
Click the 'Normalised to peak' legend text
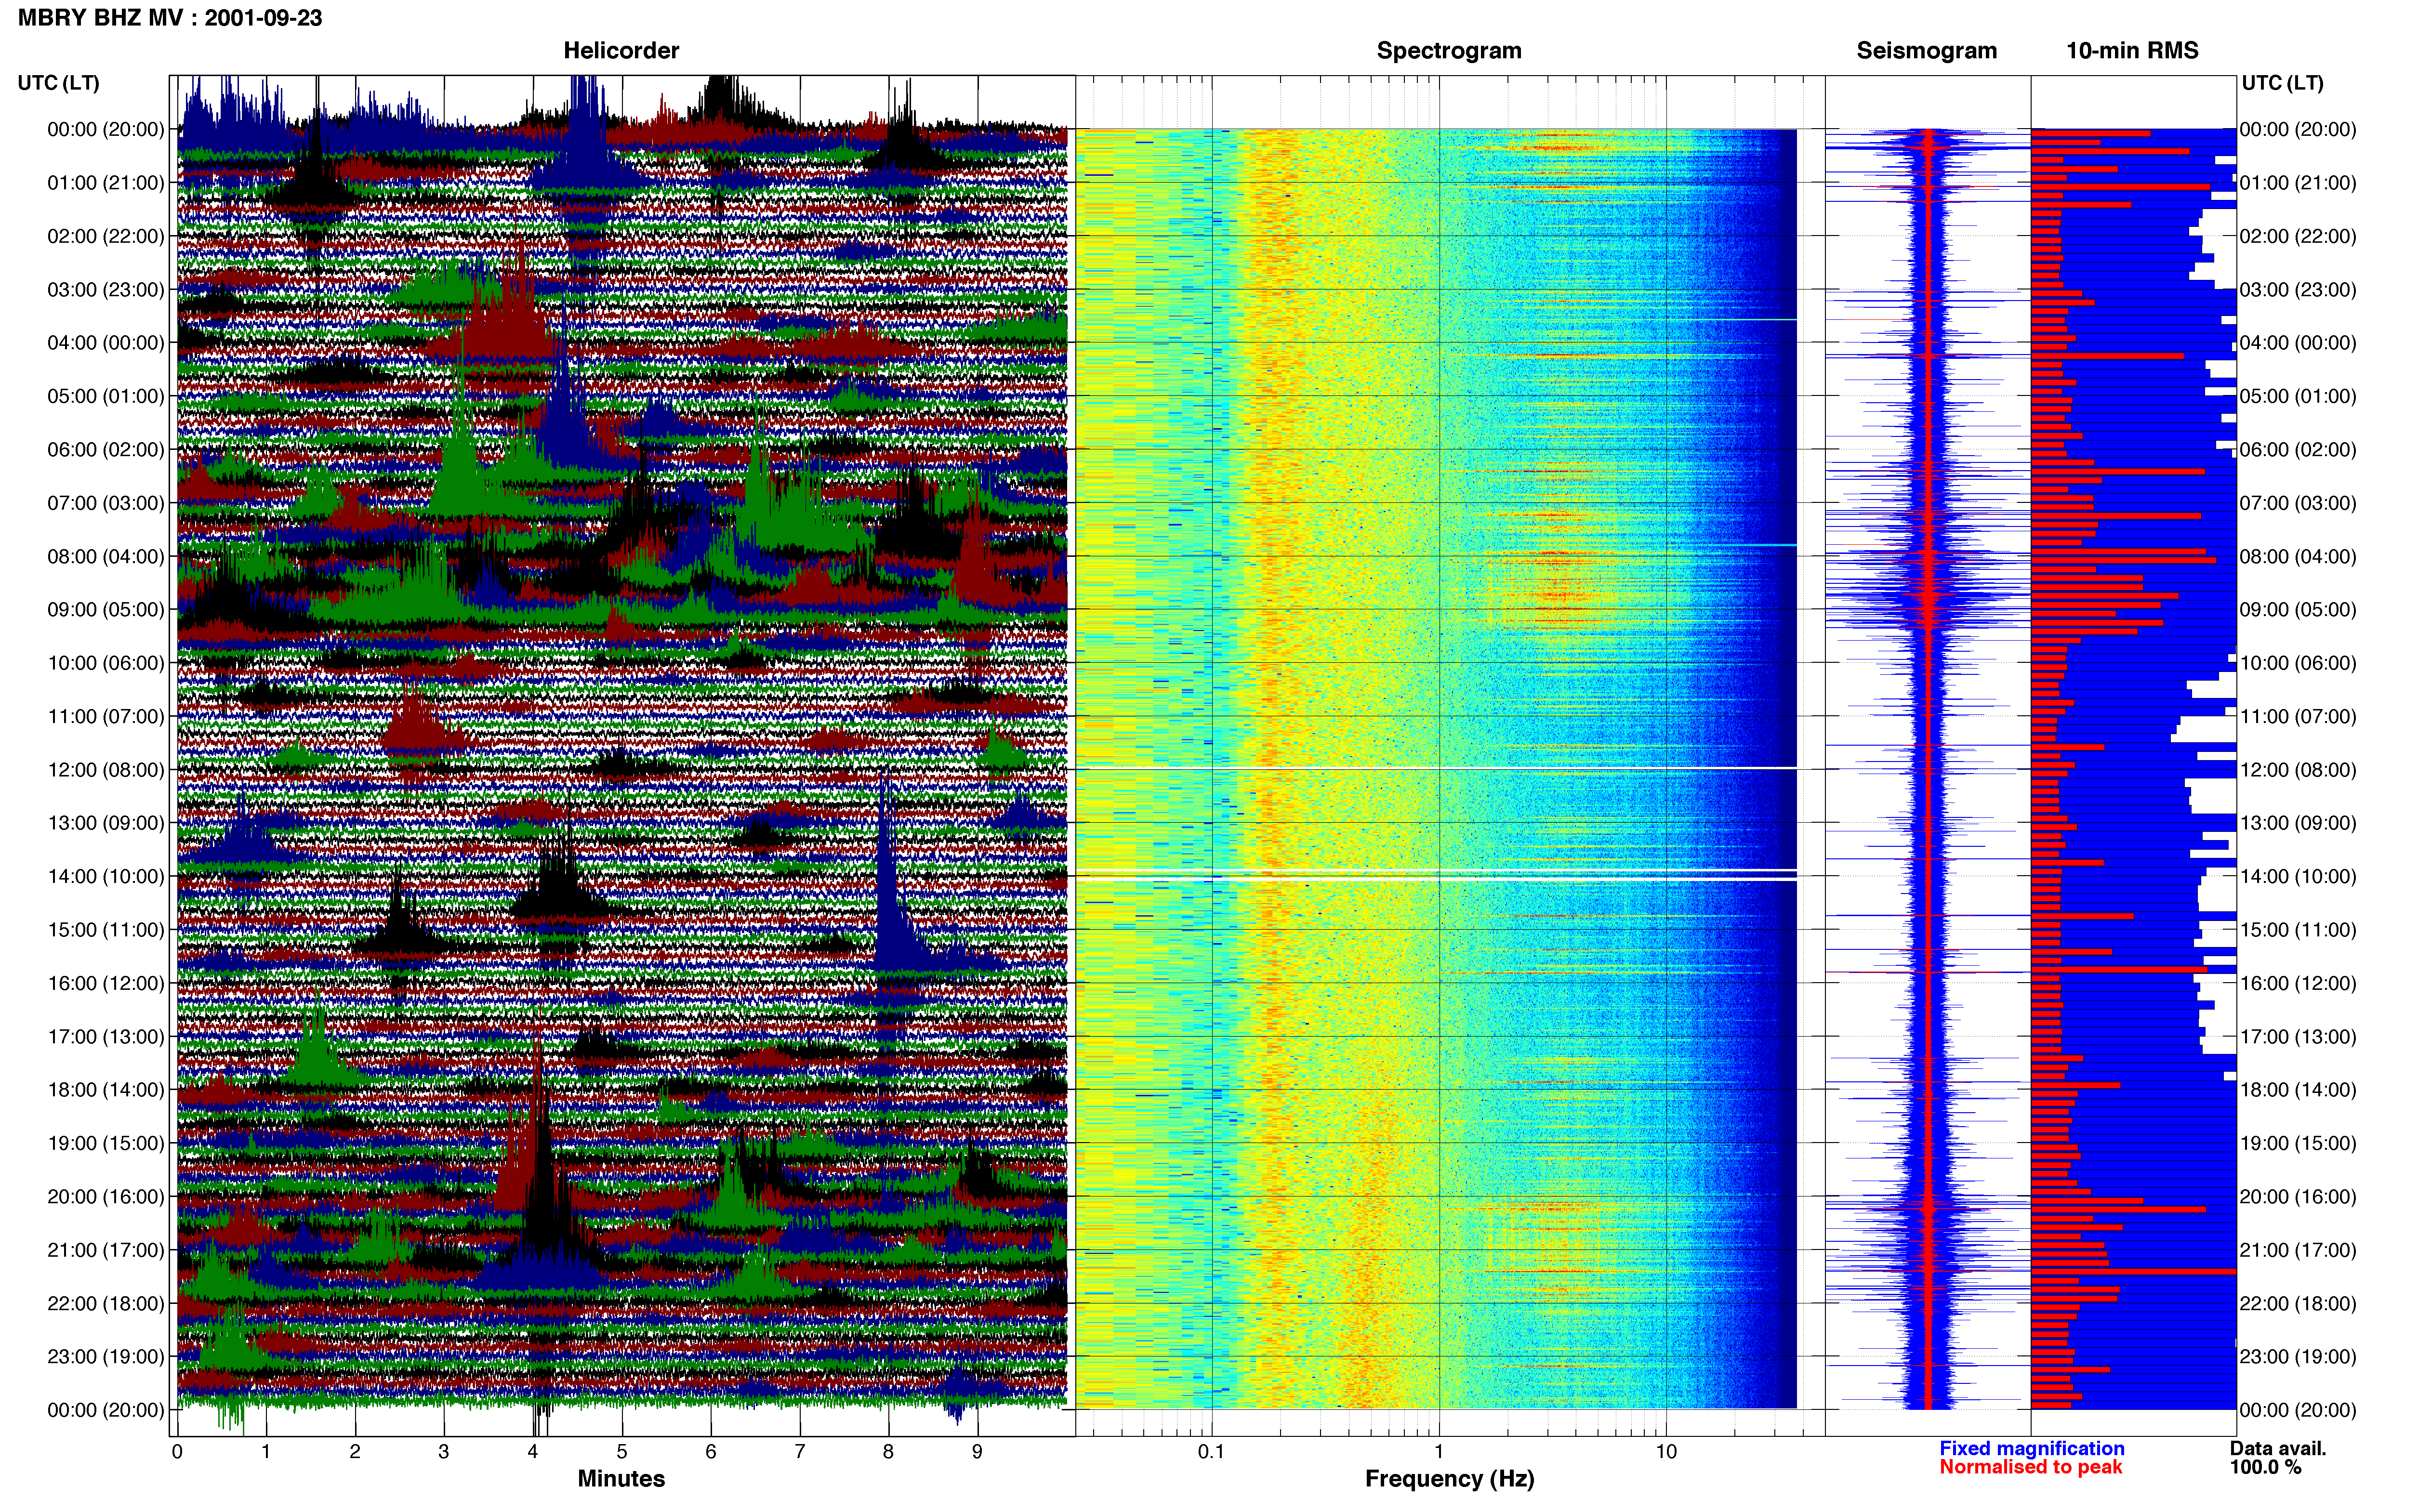click(2031, 1467)
